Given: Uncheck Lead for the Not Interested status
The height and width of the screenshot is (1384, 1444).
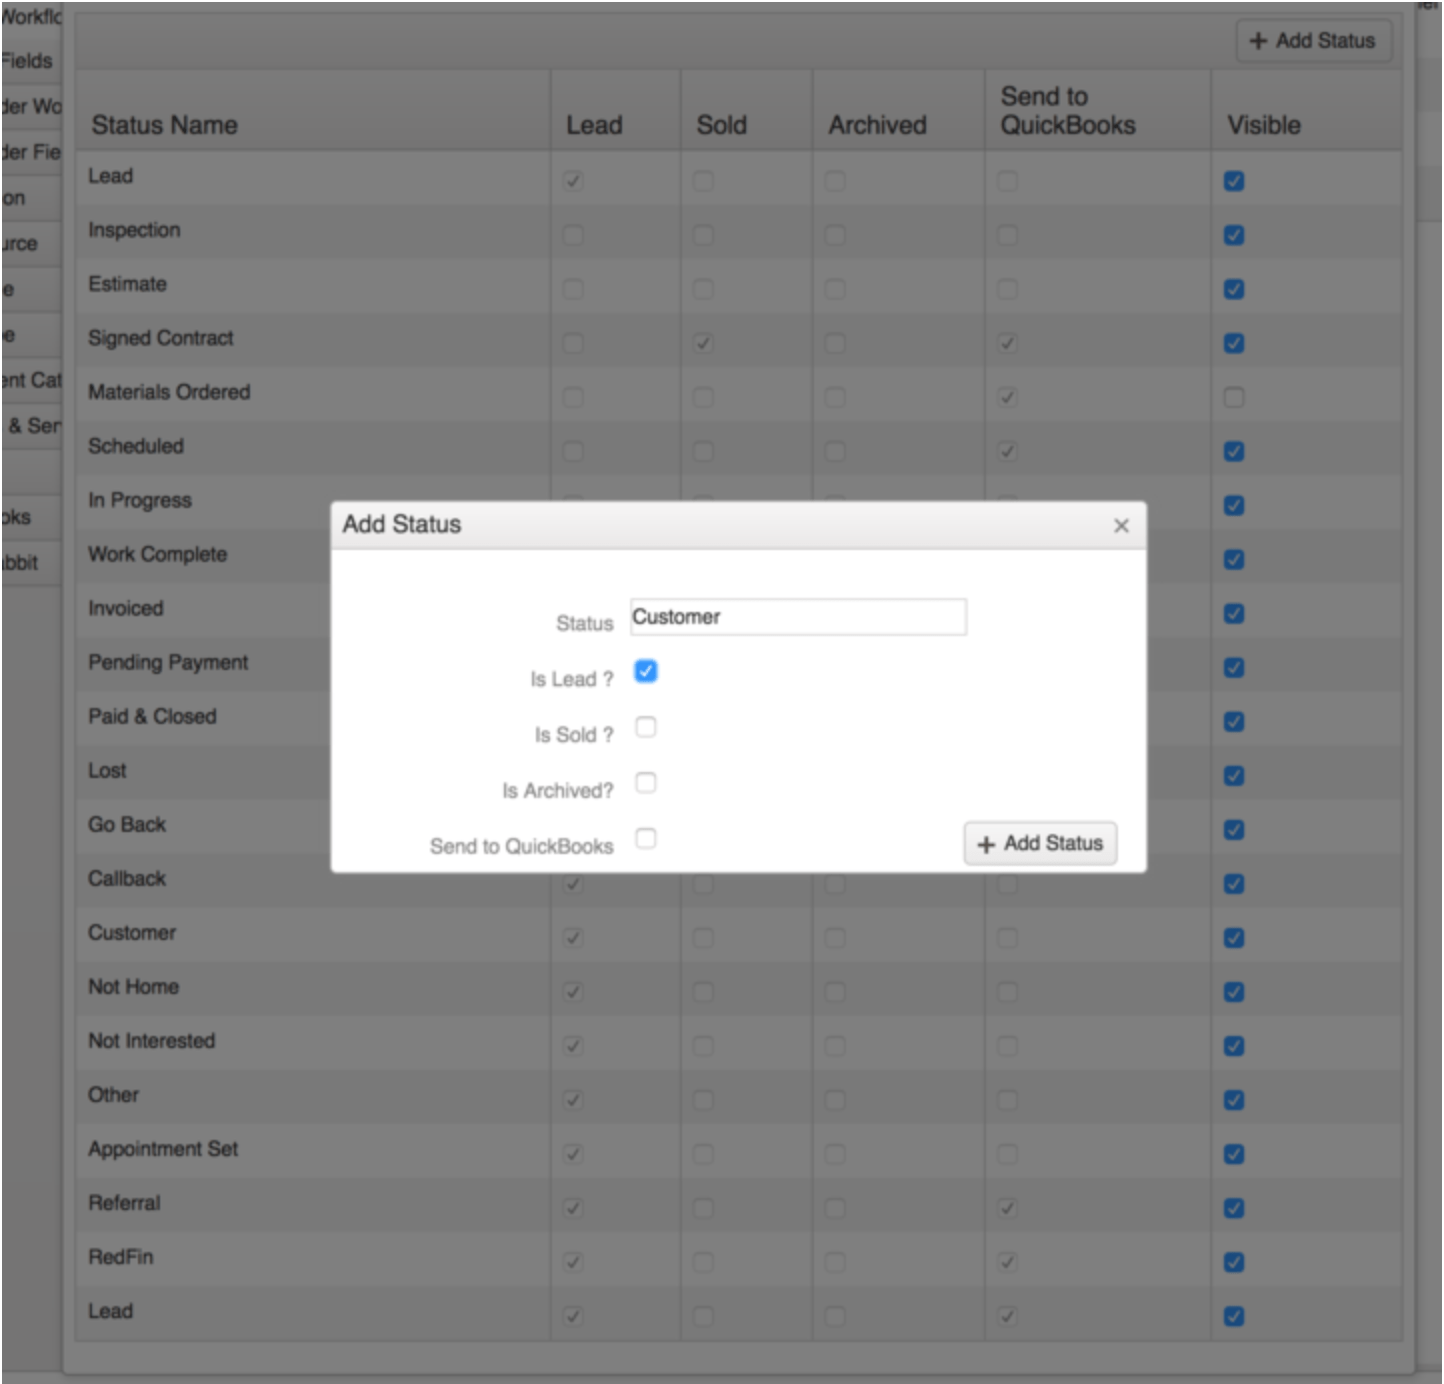Looking at the screenshot, I should (571, 1046).
